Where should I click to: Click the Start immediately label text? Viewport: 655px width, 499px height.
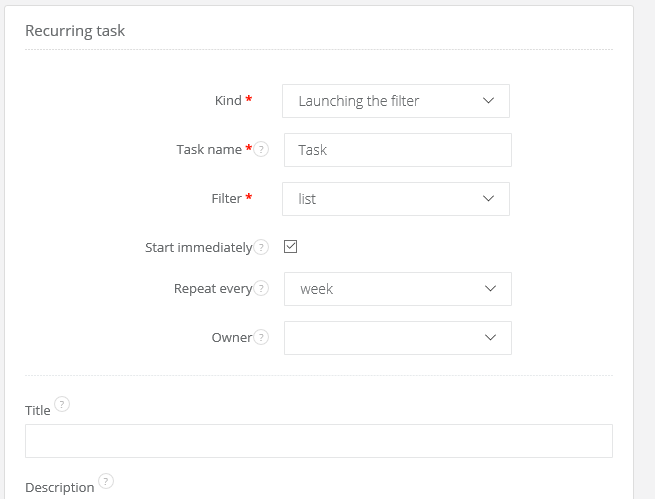coord(198,248)
